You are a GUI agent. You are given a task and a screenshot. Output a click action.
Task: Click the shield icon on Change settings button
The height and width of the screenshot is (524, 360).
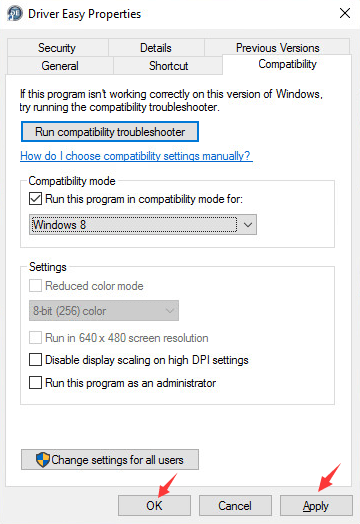(x=43, y=460)
